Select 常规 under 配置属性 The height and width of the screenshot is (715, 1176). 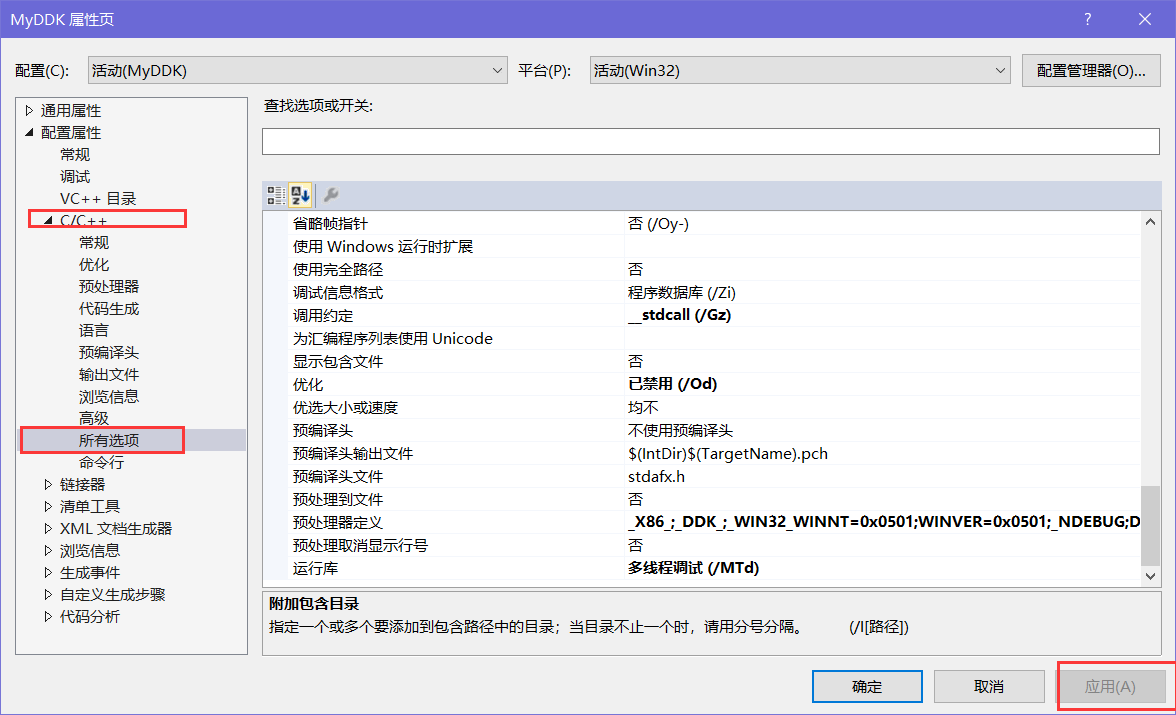tap(75, 155)
